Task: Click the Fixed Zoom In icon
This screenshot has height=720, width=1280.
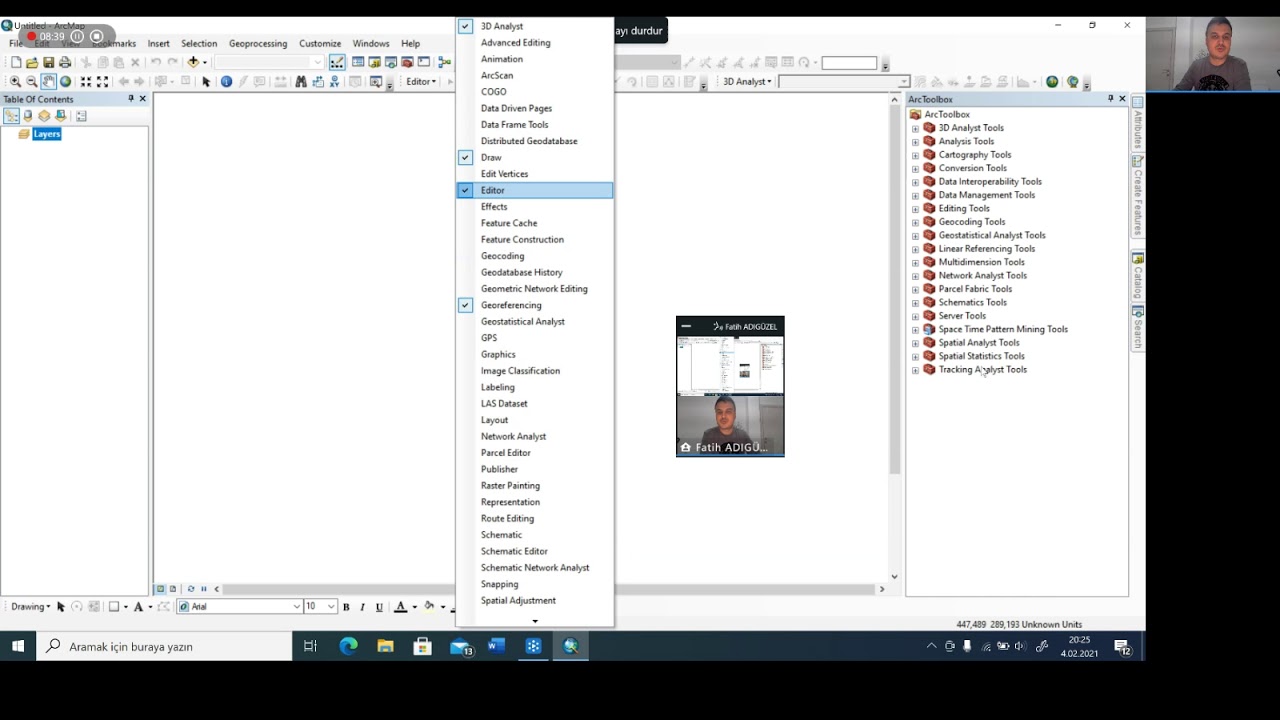Action: (86, 82)
